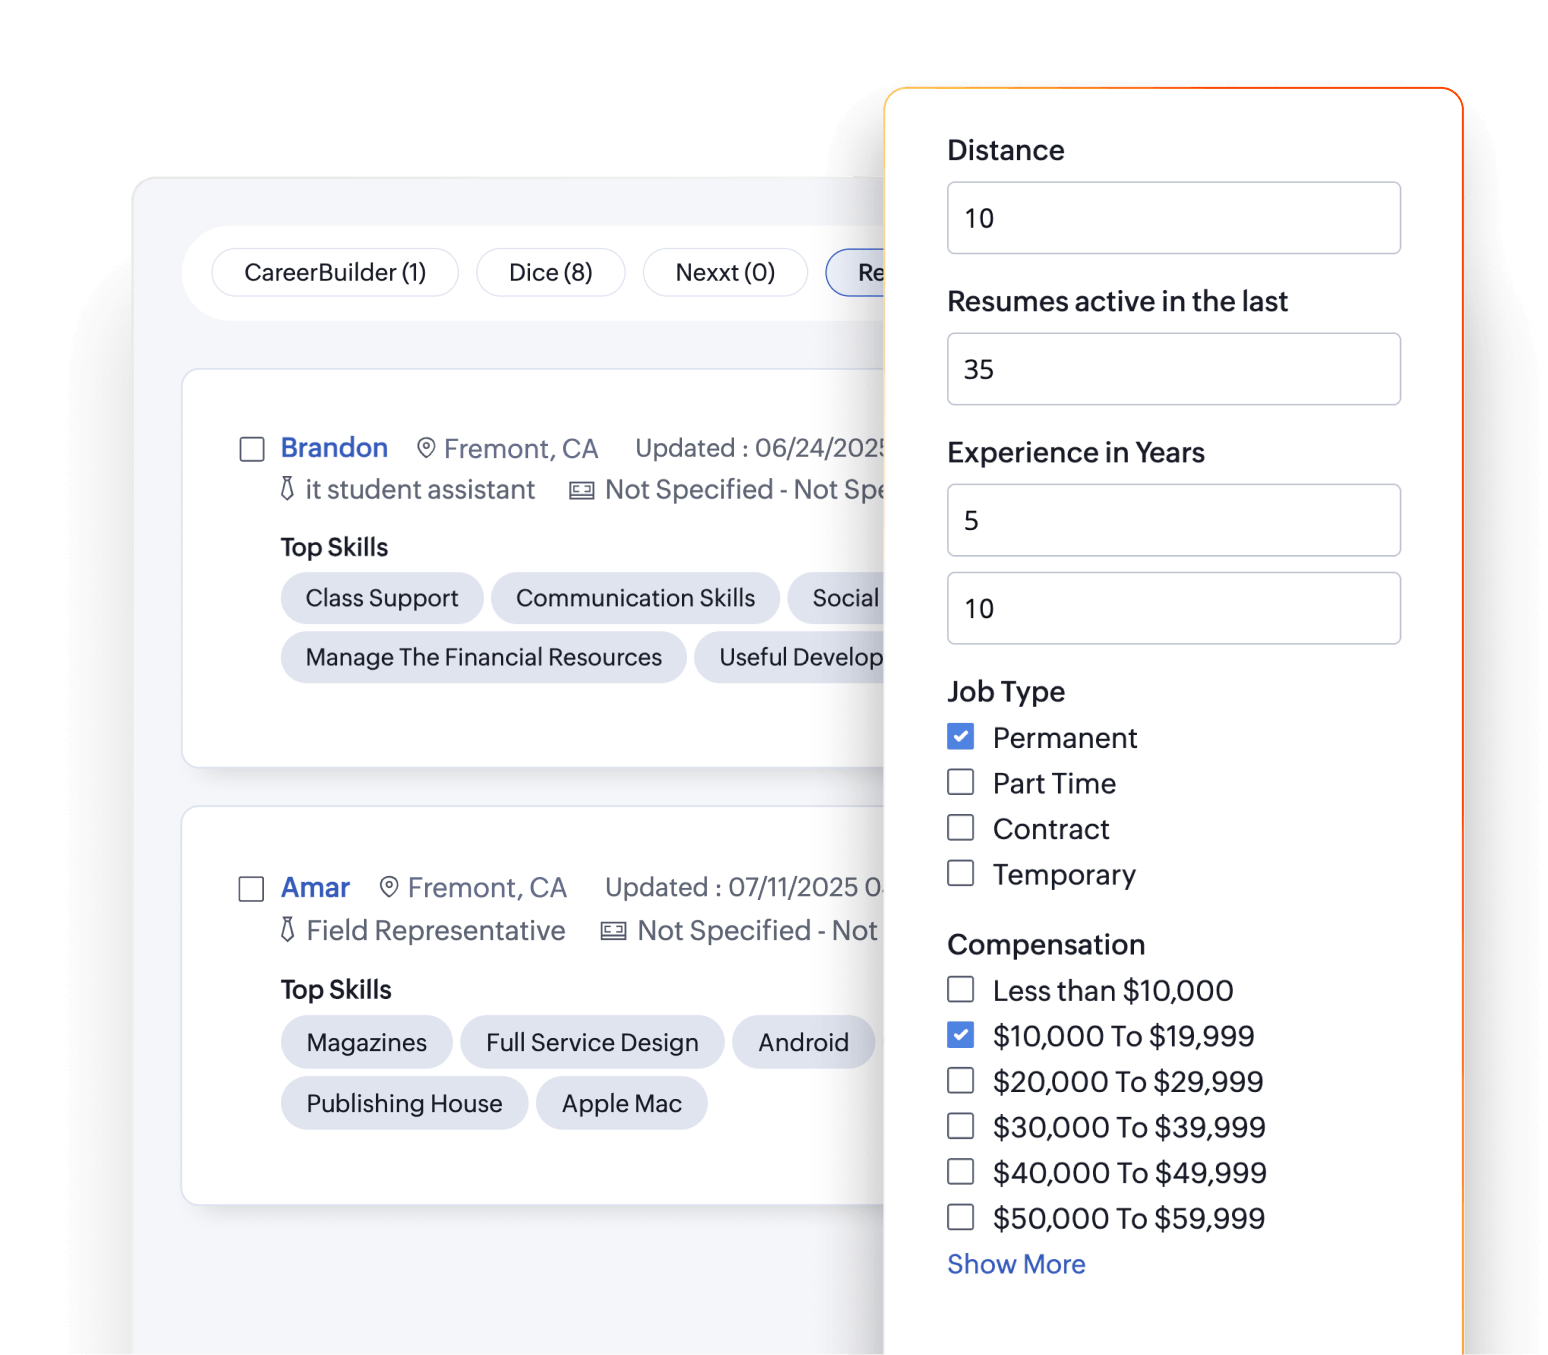The width and height of the screenshot is (1548, 1355).
Task: Click the location pin icon beside Amar's Fremont, CA
Action: 388,888
